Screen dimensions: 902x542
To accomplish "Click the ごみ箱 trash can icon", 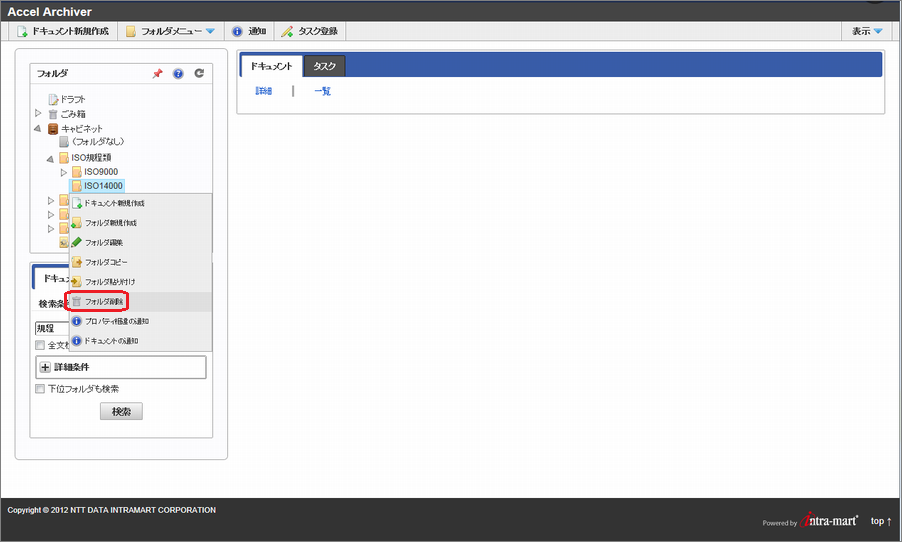I will (x=53, y=114).
